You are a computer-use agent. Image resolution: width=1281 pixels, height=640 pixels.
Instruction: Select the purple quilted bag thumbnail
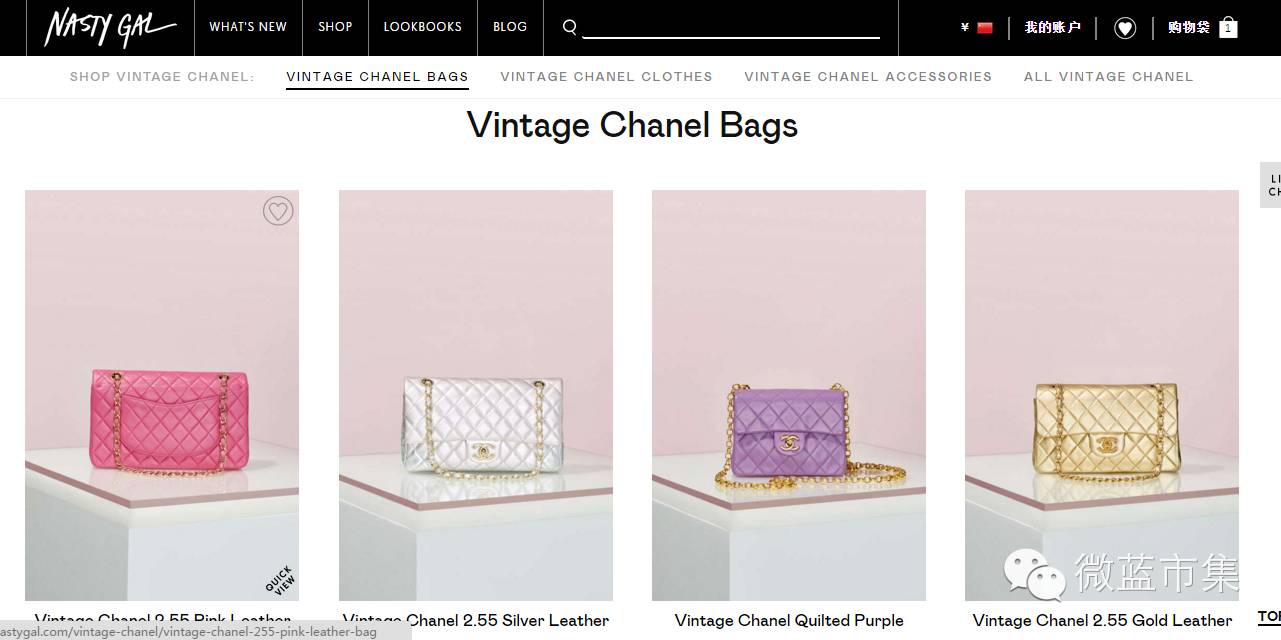[x=789, y=395]
